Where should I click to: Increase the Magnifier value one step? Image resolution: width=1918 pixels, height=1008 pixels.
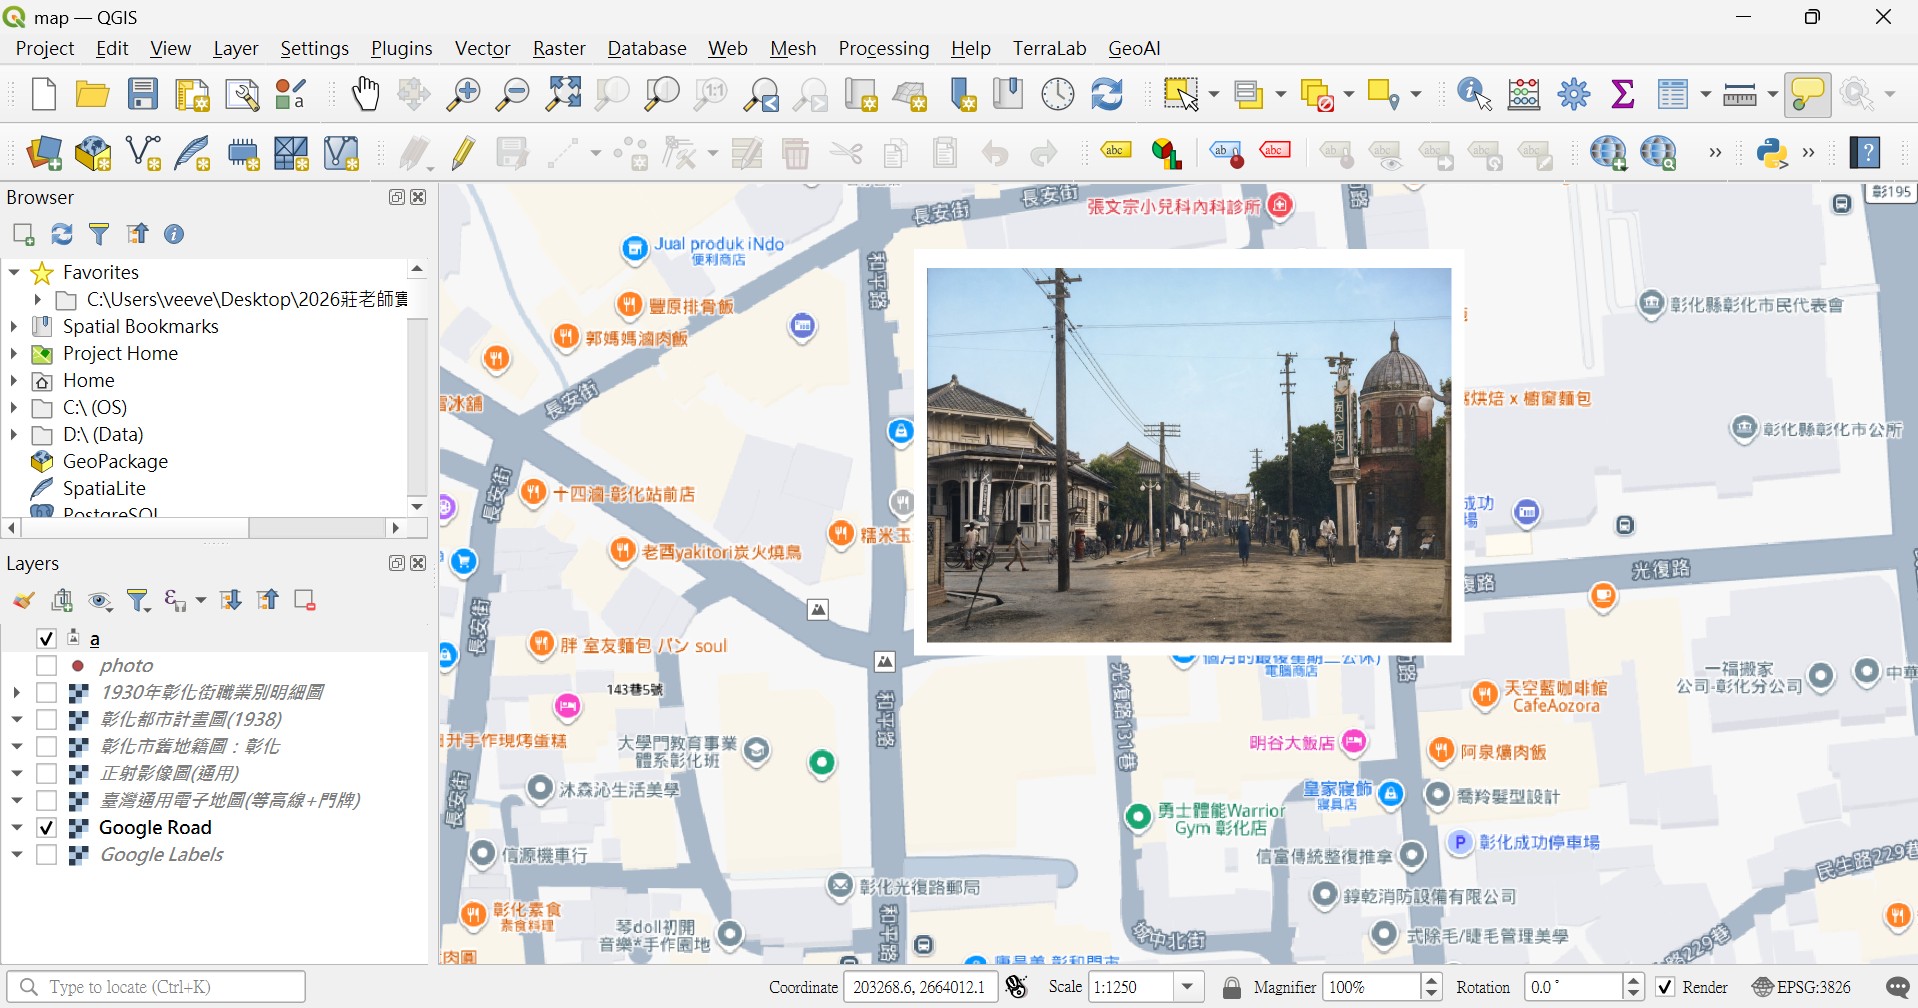(1432, 981)
